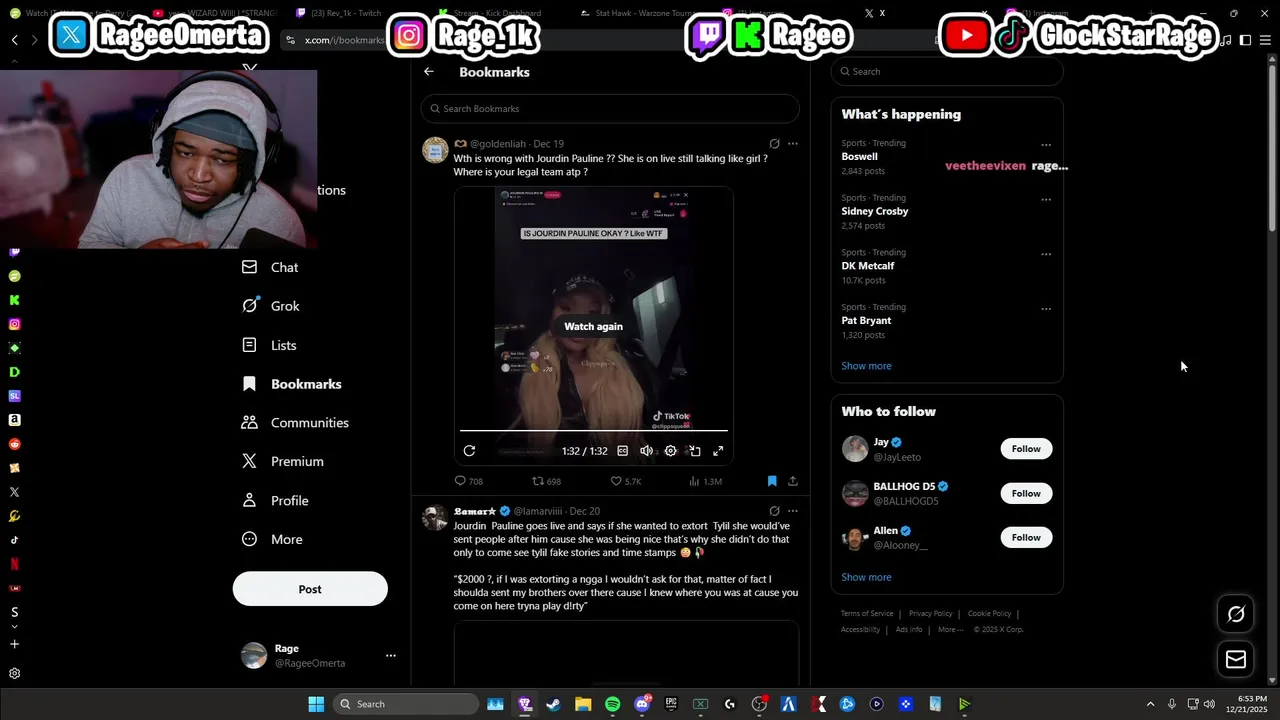Open Spotify from the Windows taskbar

[612, 704]
